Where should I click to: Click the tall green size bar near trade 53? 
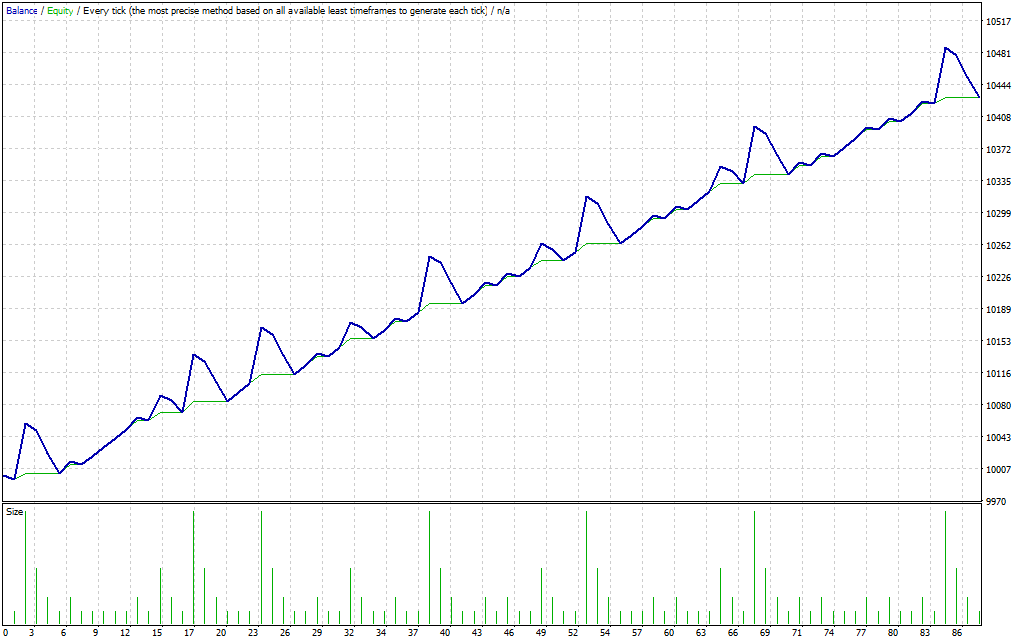[586, 560]
